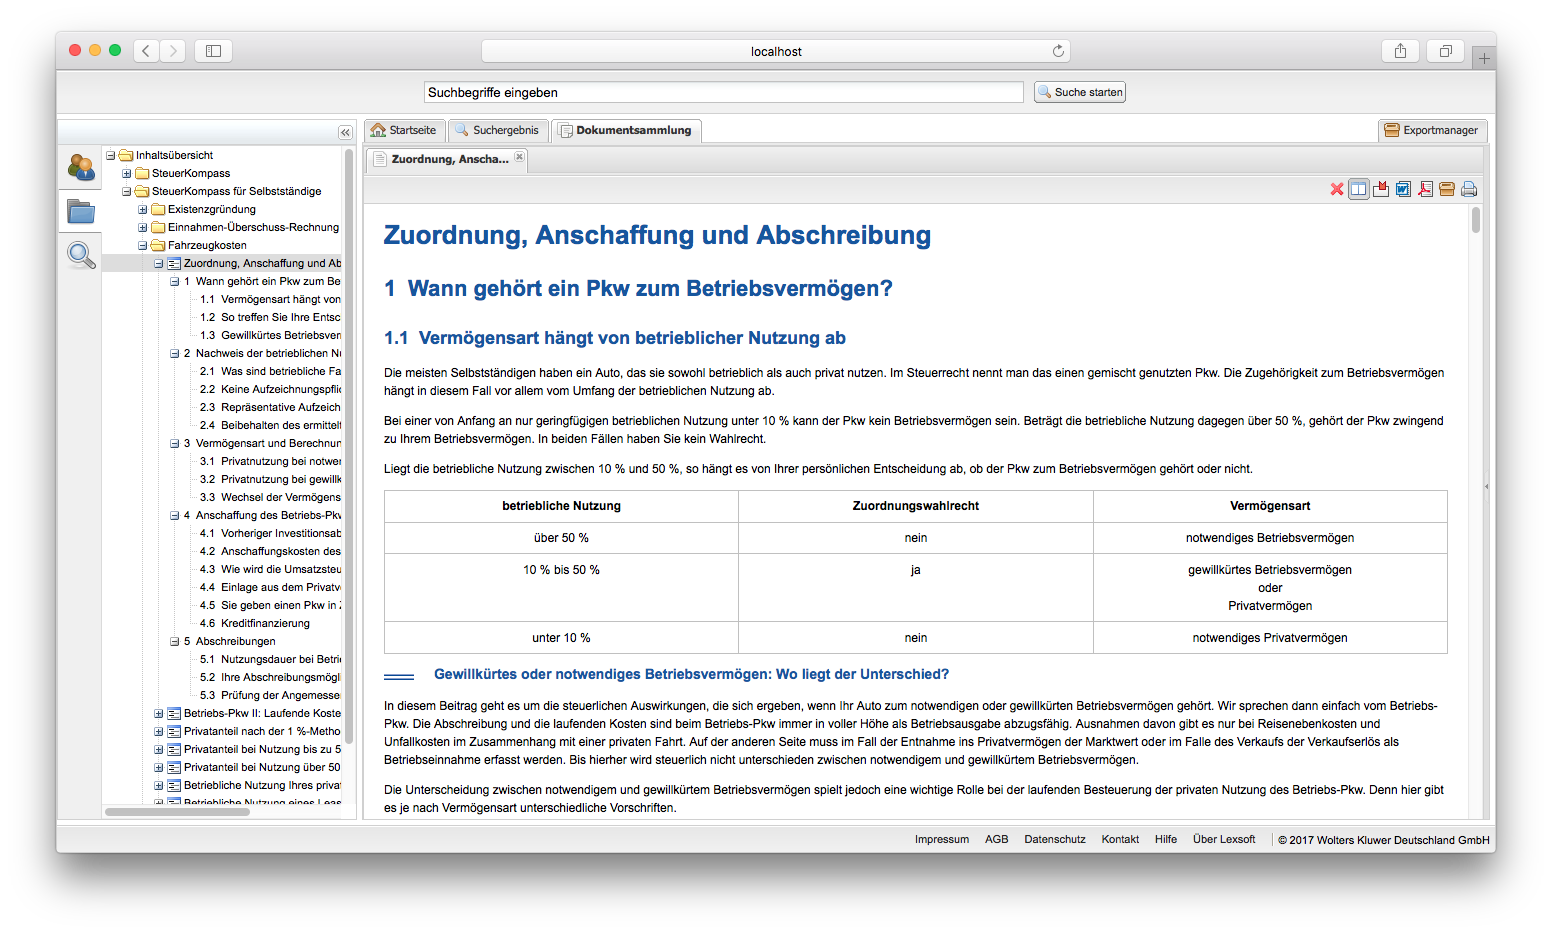Expand the SteuerKompass folder node
1552x933 pixels.
point(127,173)
